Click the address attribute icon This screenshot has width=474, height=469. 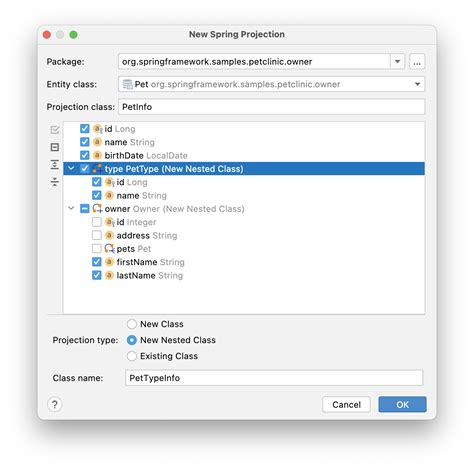[109, 235]
